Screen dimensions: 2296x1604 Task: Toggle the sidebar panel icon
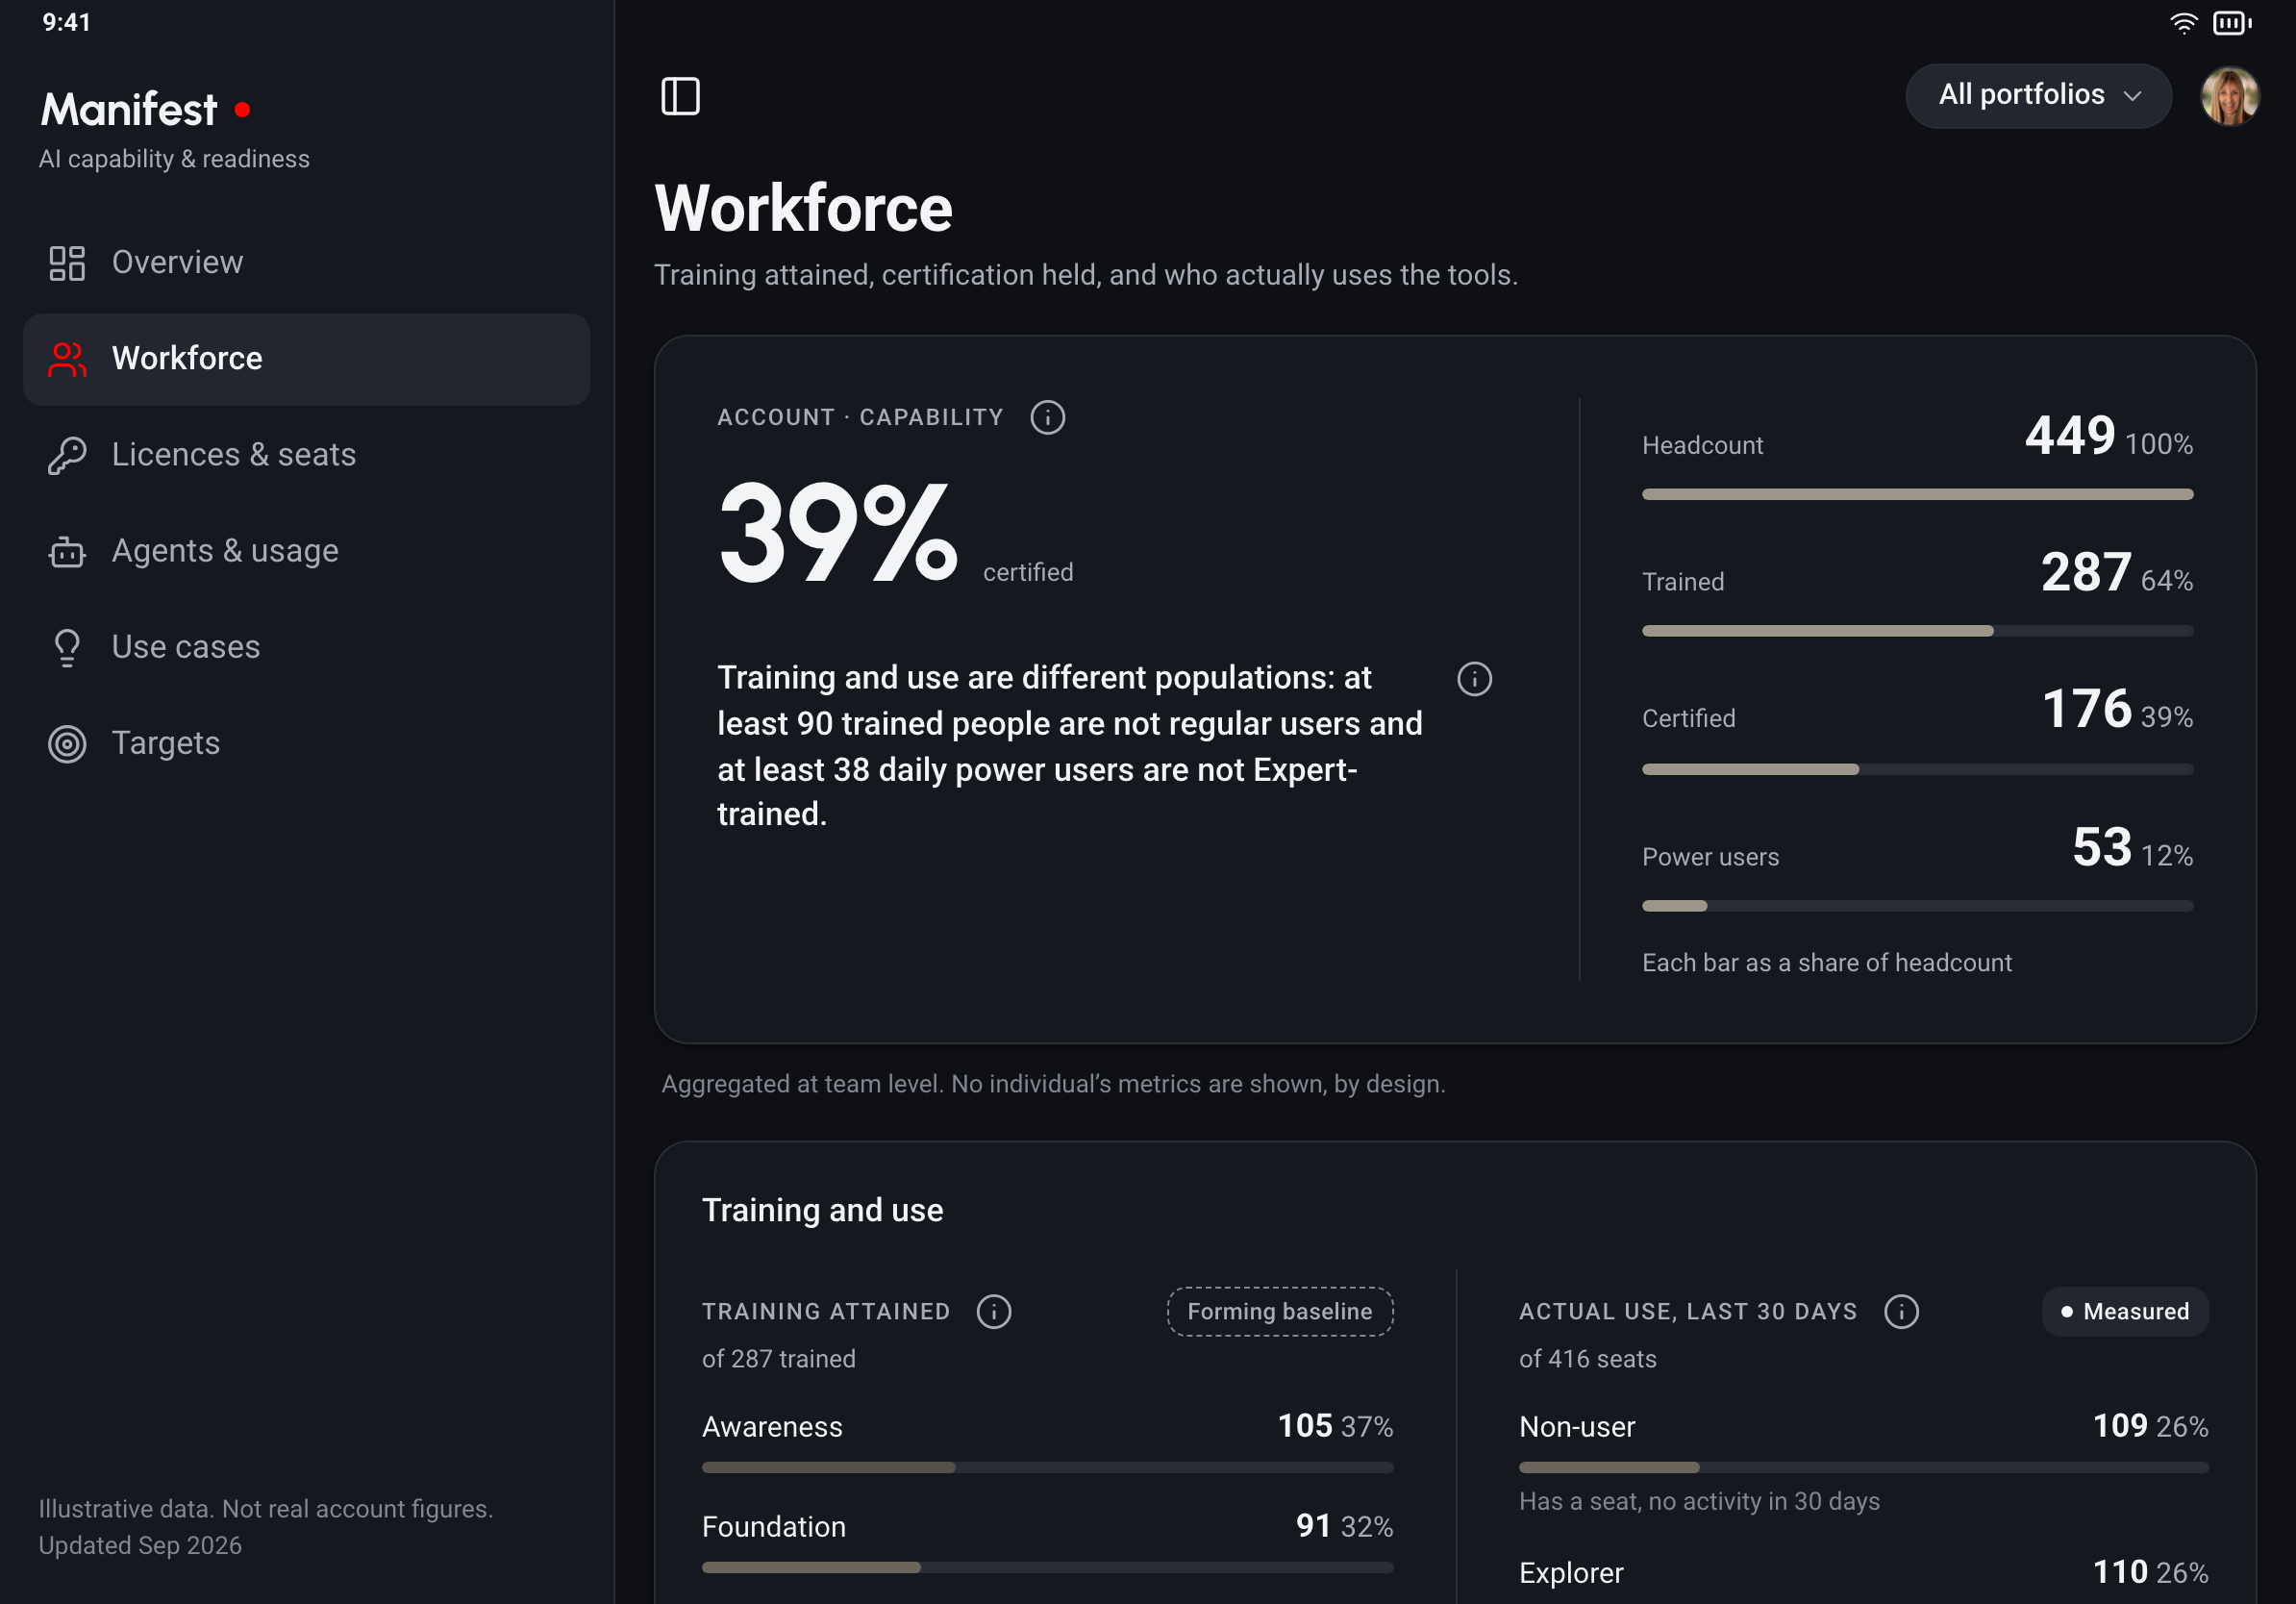(x=680, y=96)
